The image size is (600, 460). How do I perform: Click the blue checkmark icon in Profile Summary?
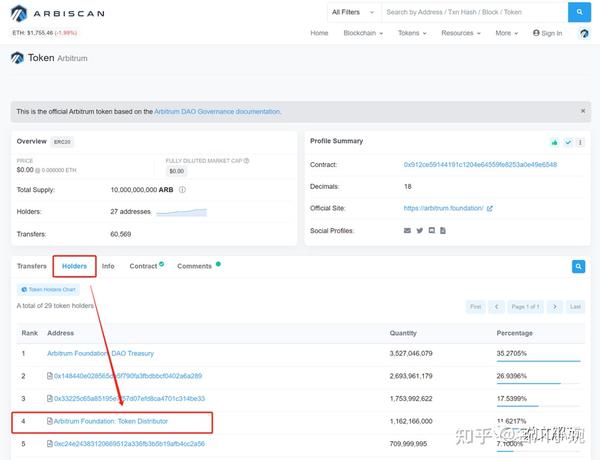click(x=568, y=142)
